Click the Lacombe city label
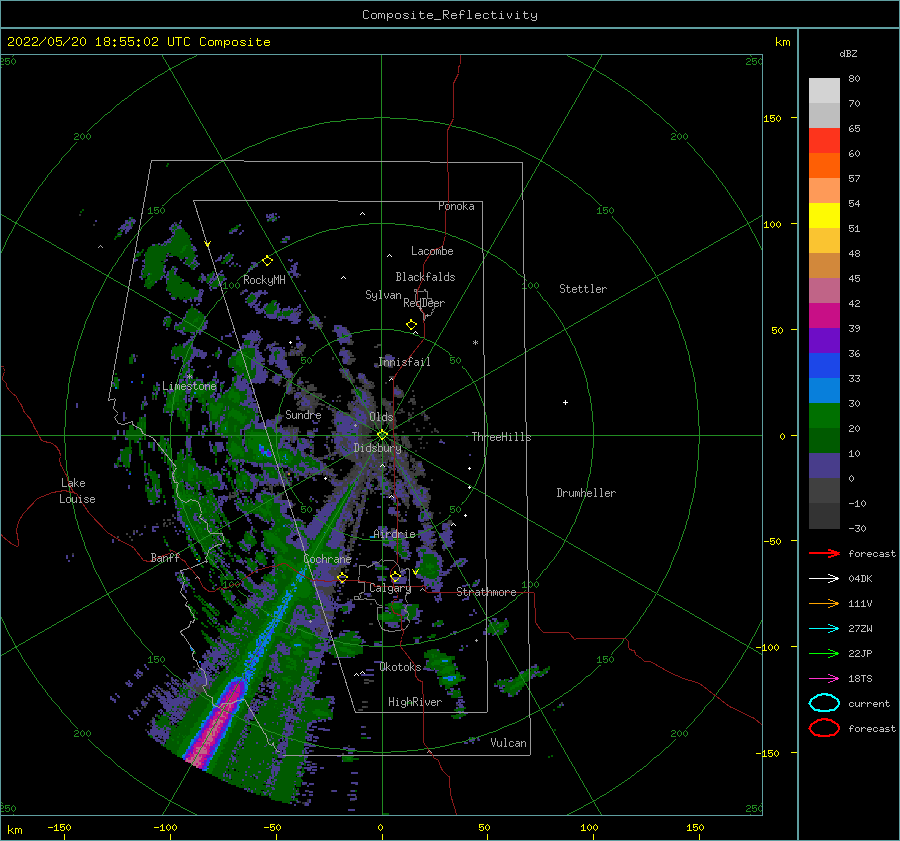 (x=432, y=251)
